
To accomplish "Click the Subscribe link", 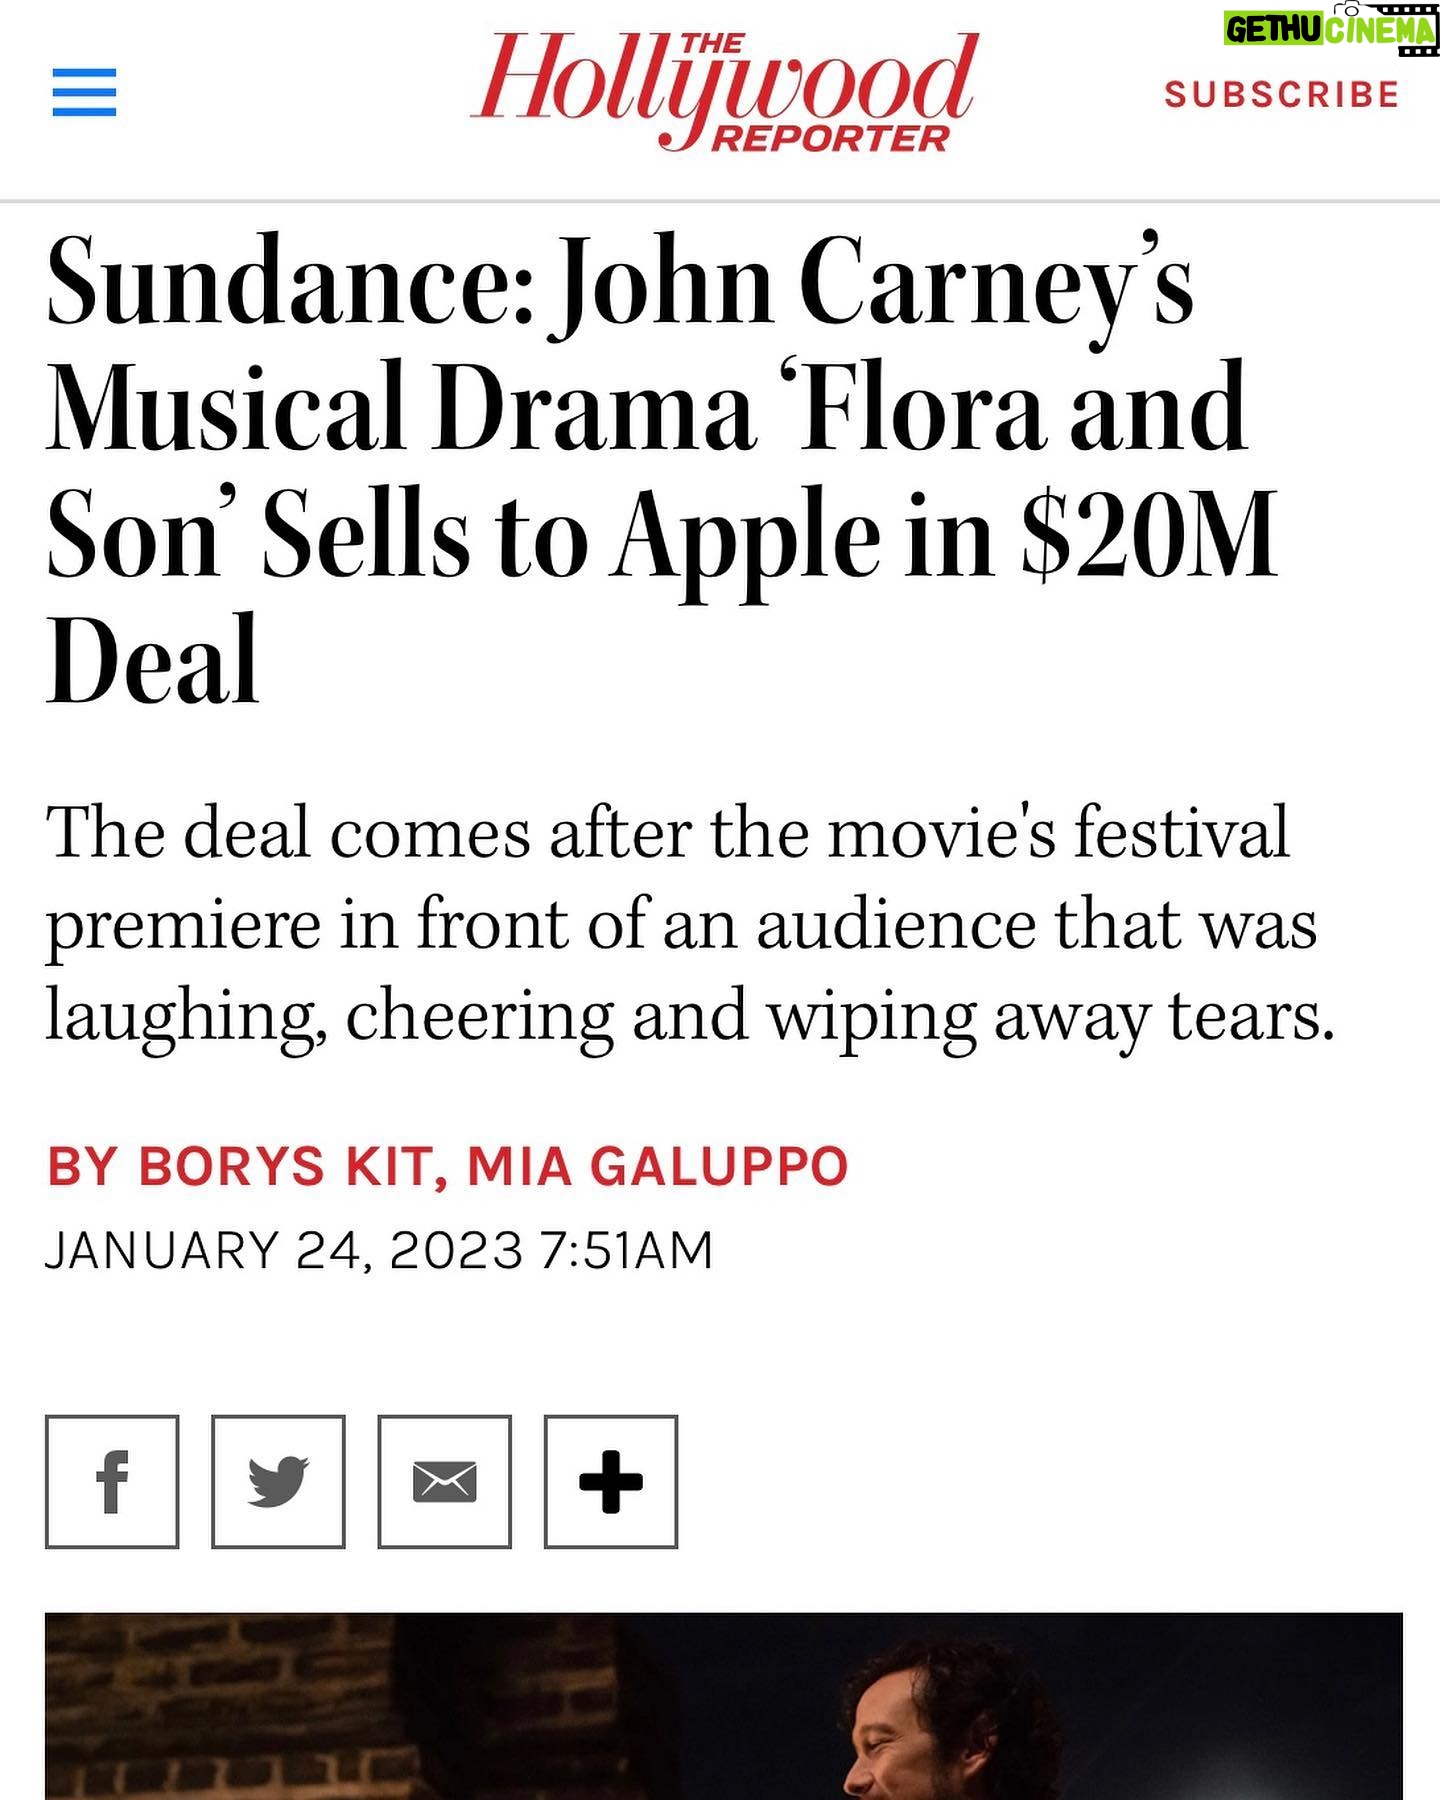I will pos(1281,95).
